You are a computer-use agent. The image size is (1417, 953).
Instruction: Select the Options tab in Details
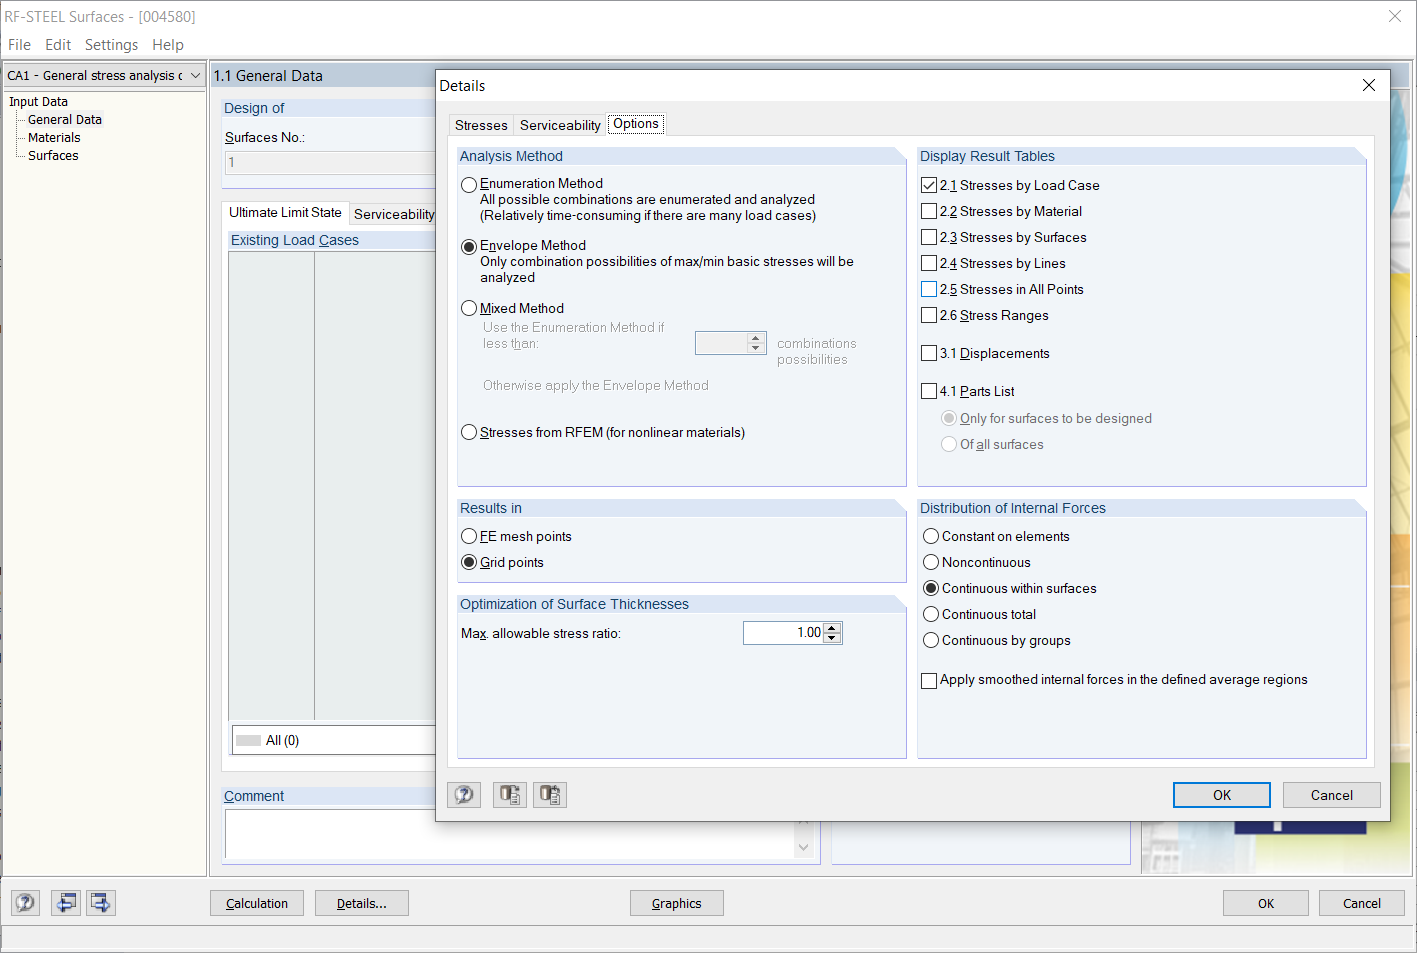tap(636, 124)
